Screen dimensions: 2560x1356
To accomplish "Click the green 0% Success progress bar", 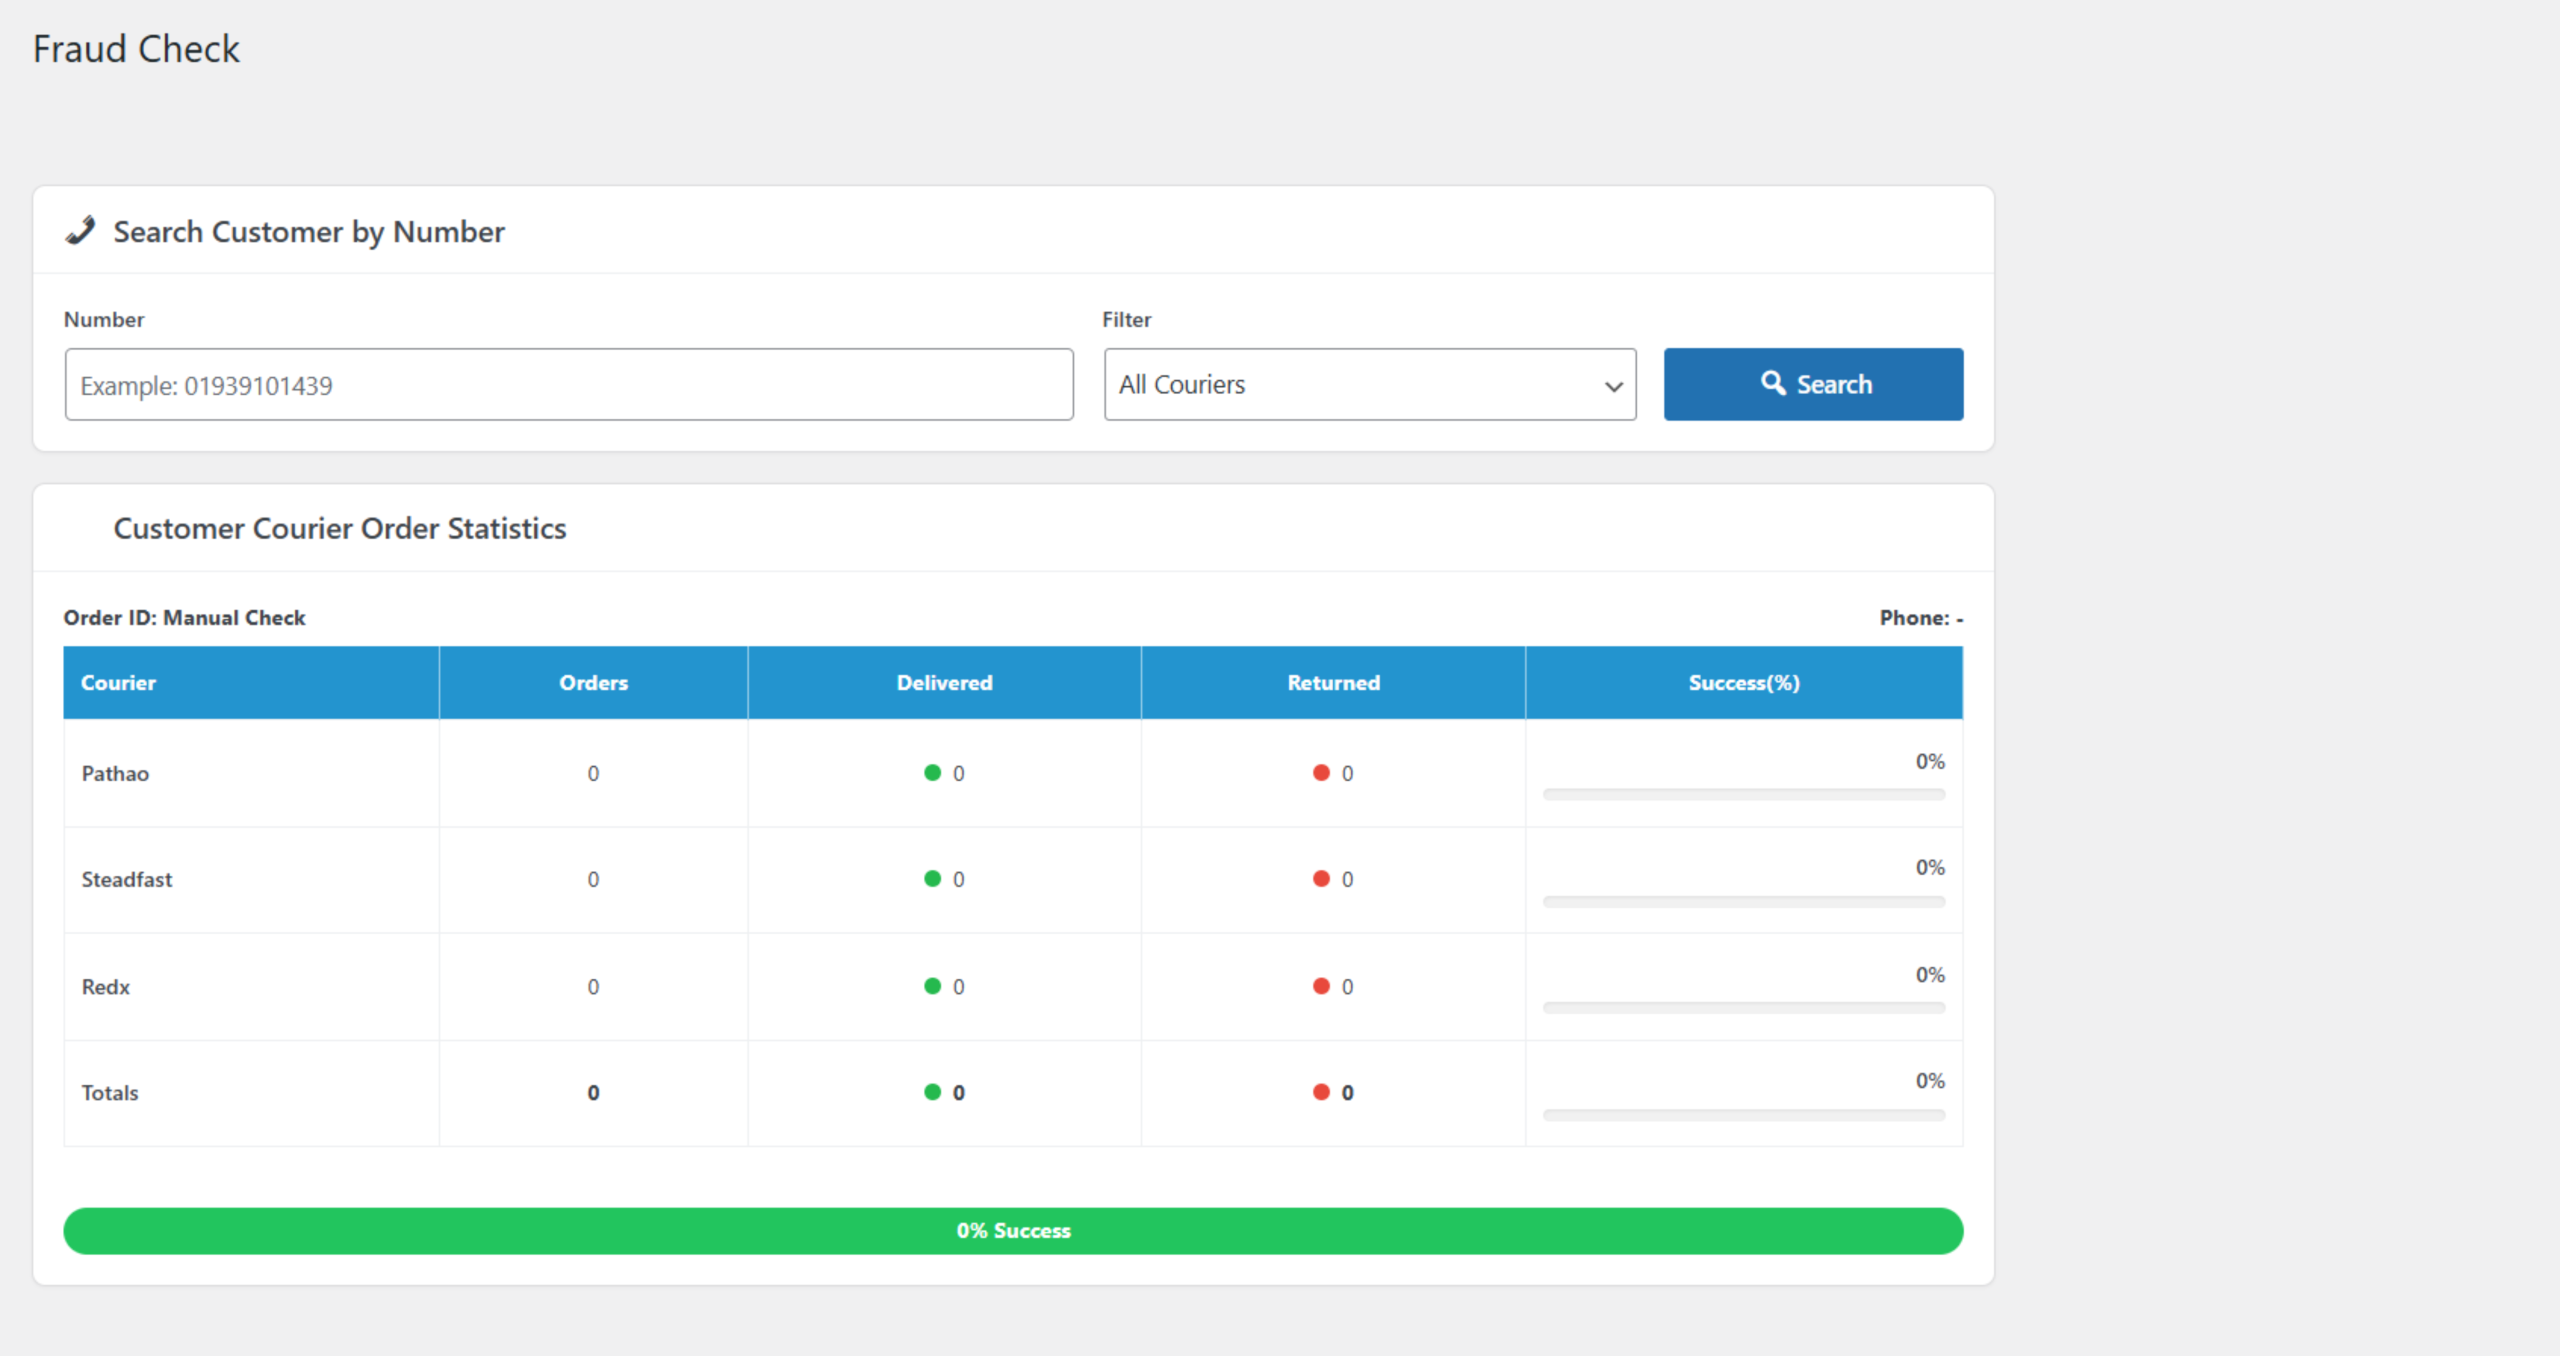I will (x=1013, y=1231).
